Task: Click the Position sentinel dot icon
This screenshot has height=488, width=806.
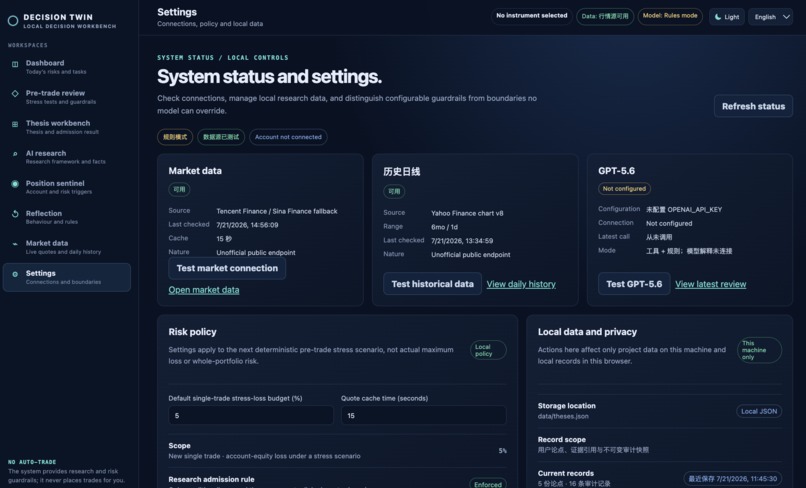Action: (x=15, y=184)
